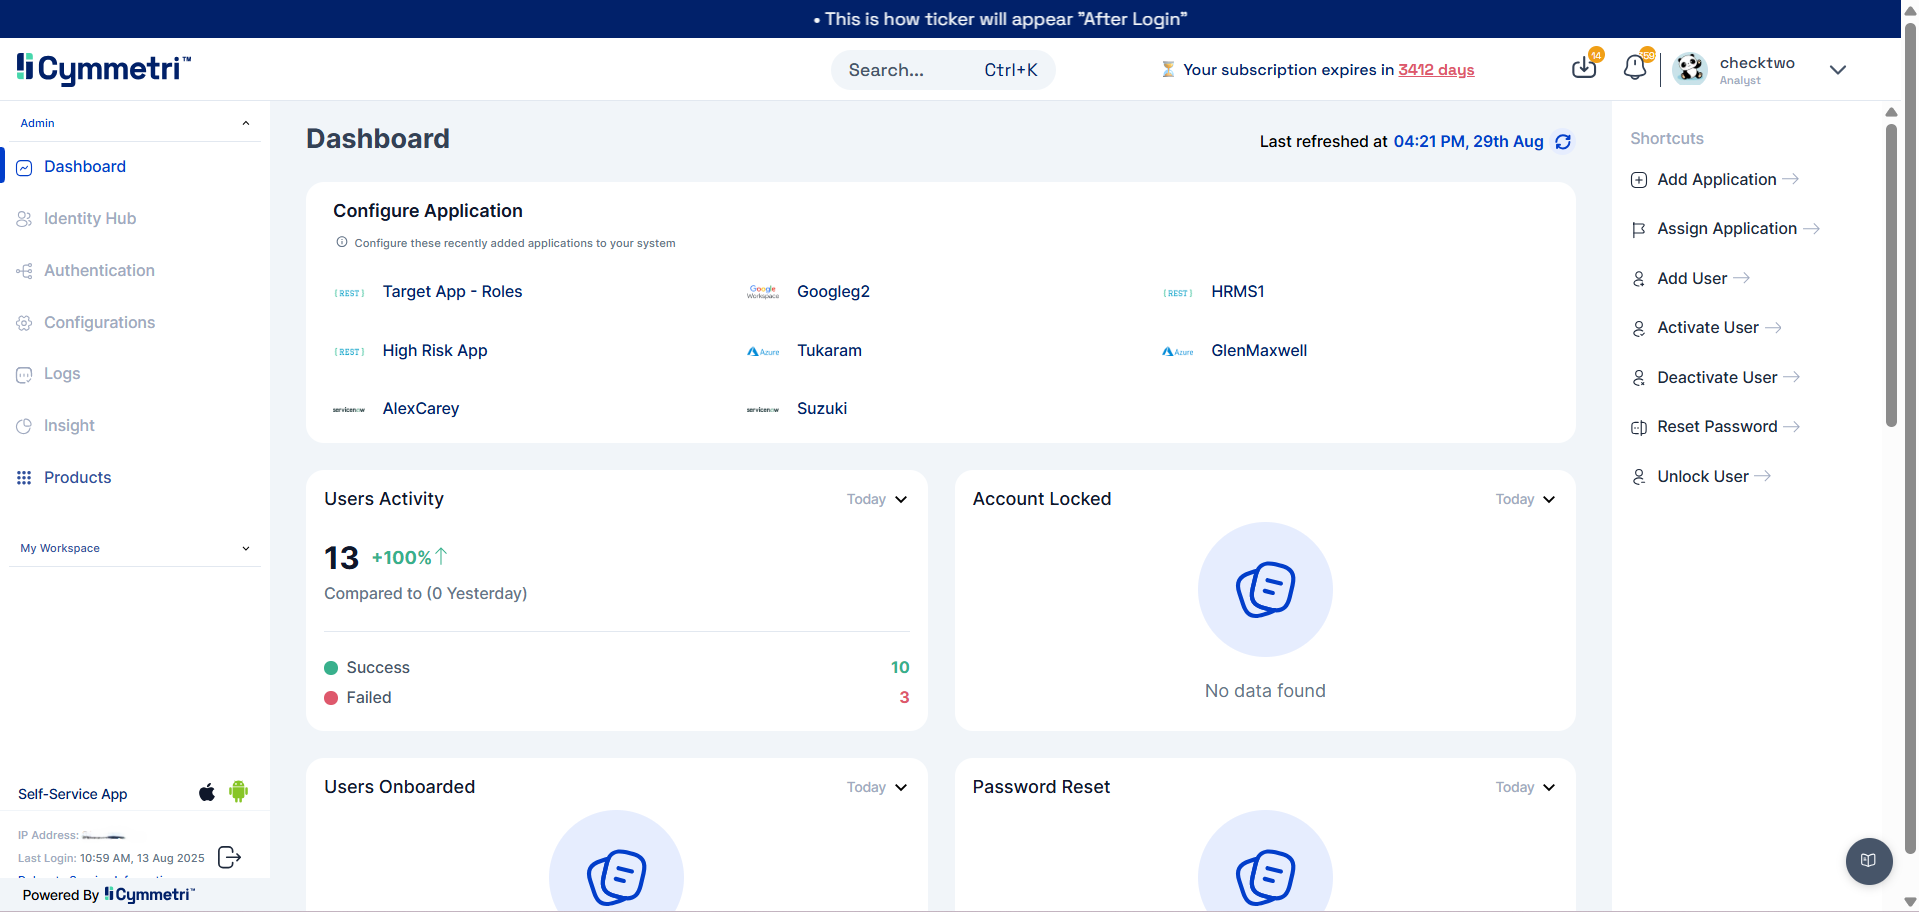This screenshot has height=912, width=1919.
Task: Click the checktwo profile avatar
Action: click(1690, 69)
